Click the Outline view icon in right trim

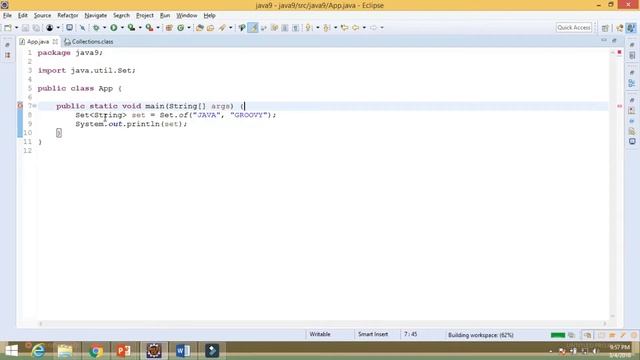[x=632, y=83]
